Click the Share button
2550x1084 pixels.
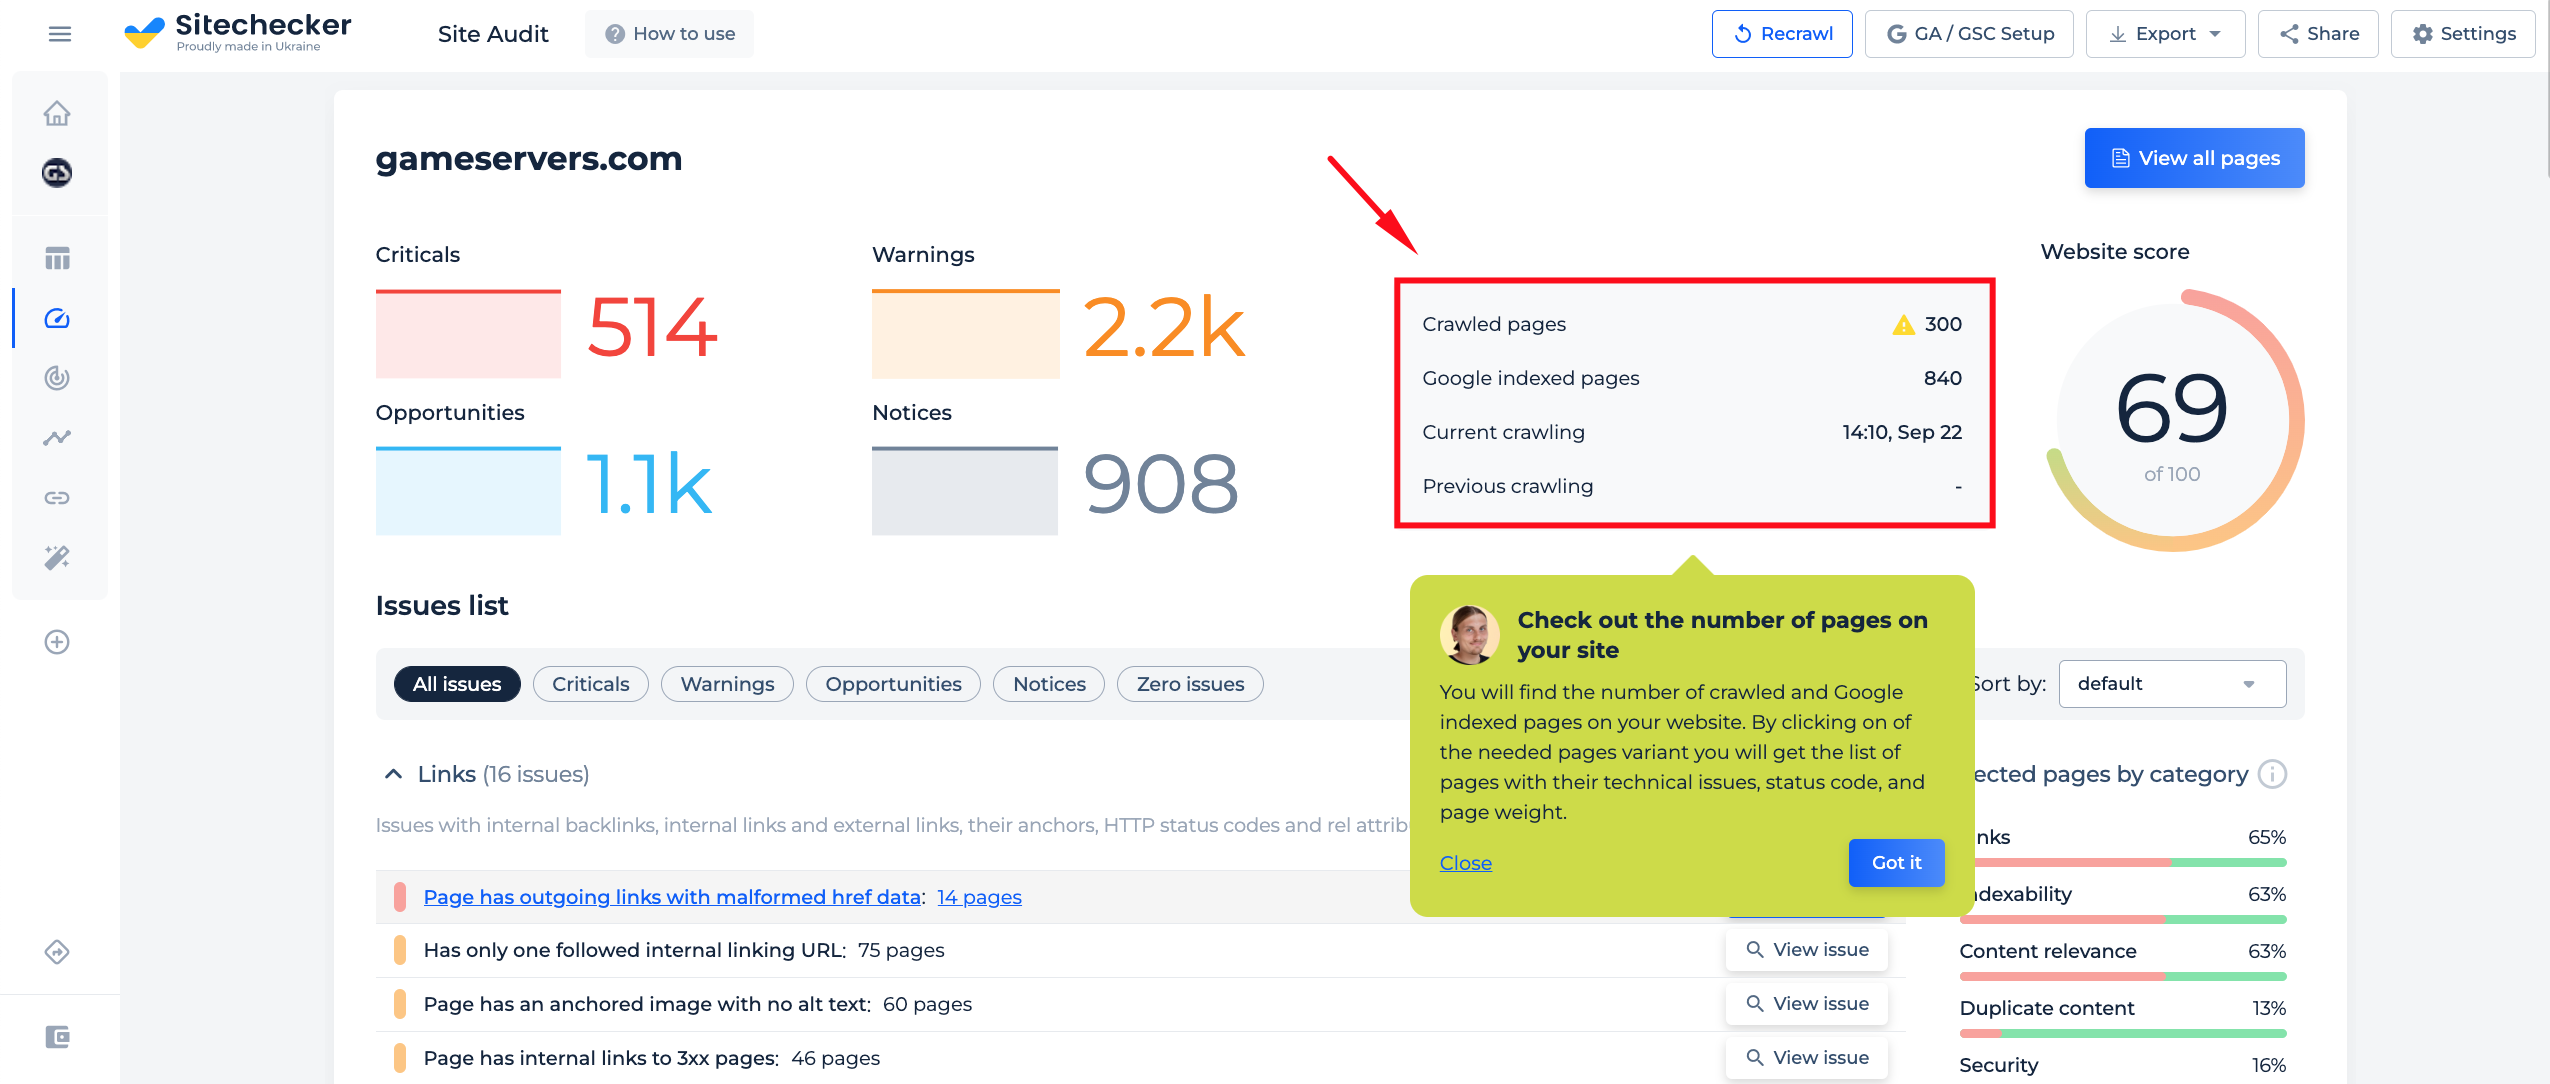coord(2318,34)
